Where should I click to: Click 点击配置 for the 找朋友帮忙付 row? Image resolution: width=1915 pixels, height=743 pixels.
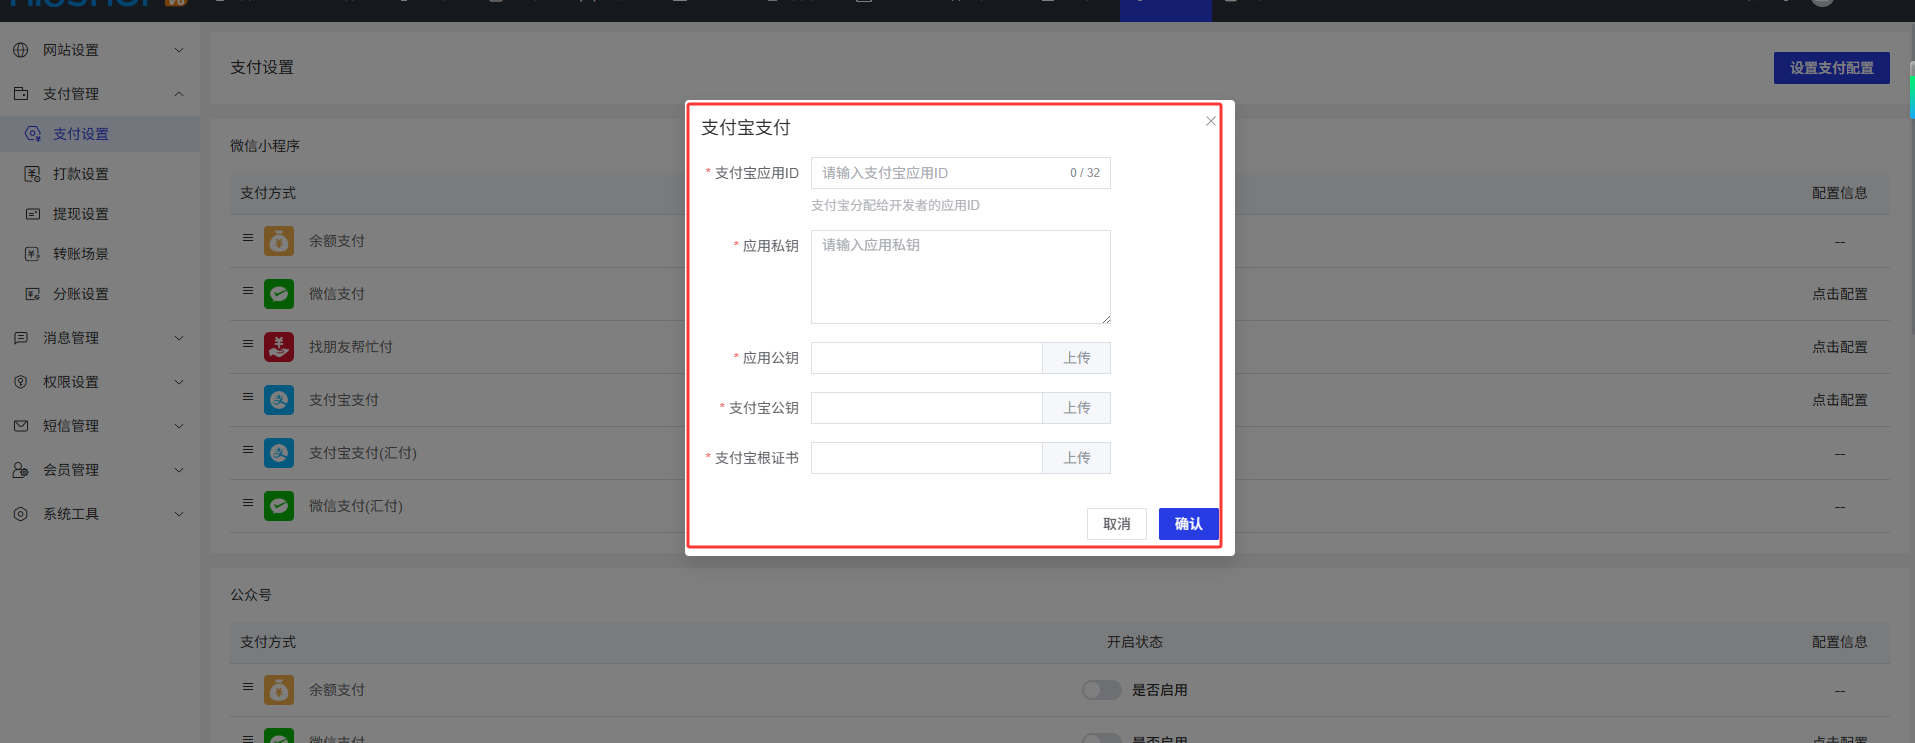pyautogui.click(x=1840, y=347)
